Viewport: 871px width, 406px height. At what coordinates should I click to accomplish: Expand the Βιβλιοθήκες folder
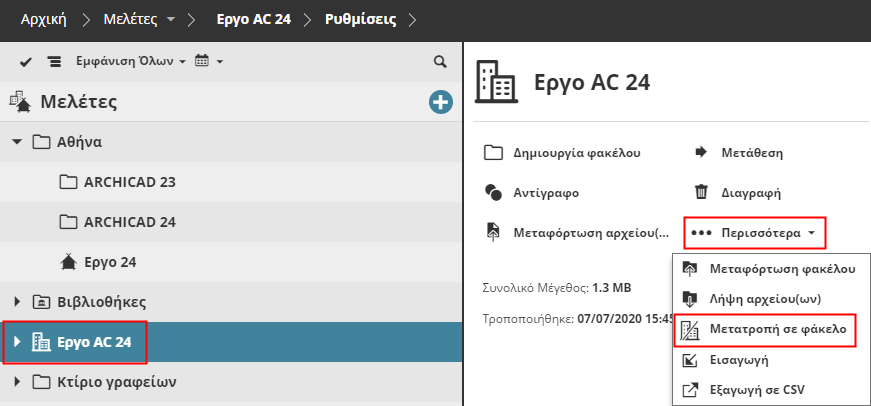(x=17, y=301)
